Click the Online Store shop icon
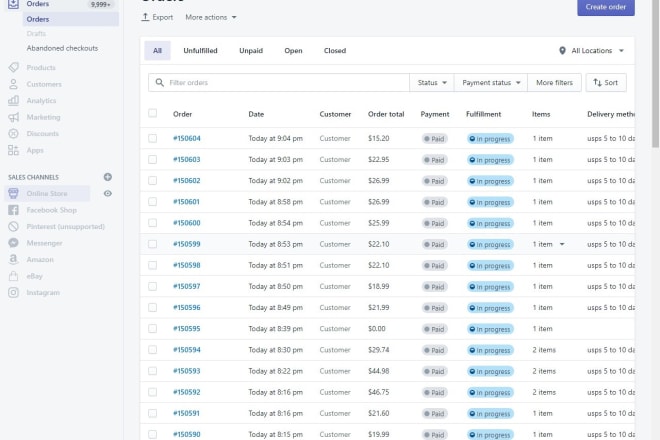660x440 pixels. [x=13, y=193]
